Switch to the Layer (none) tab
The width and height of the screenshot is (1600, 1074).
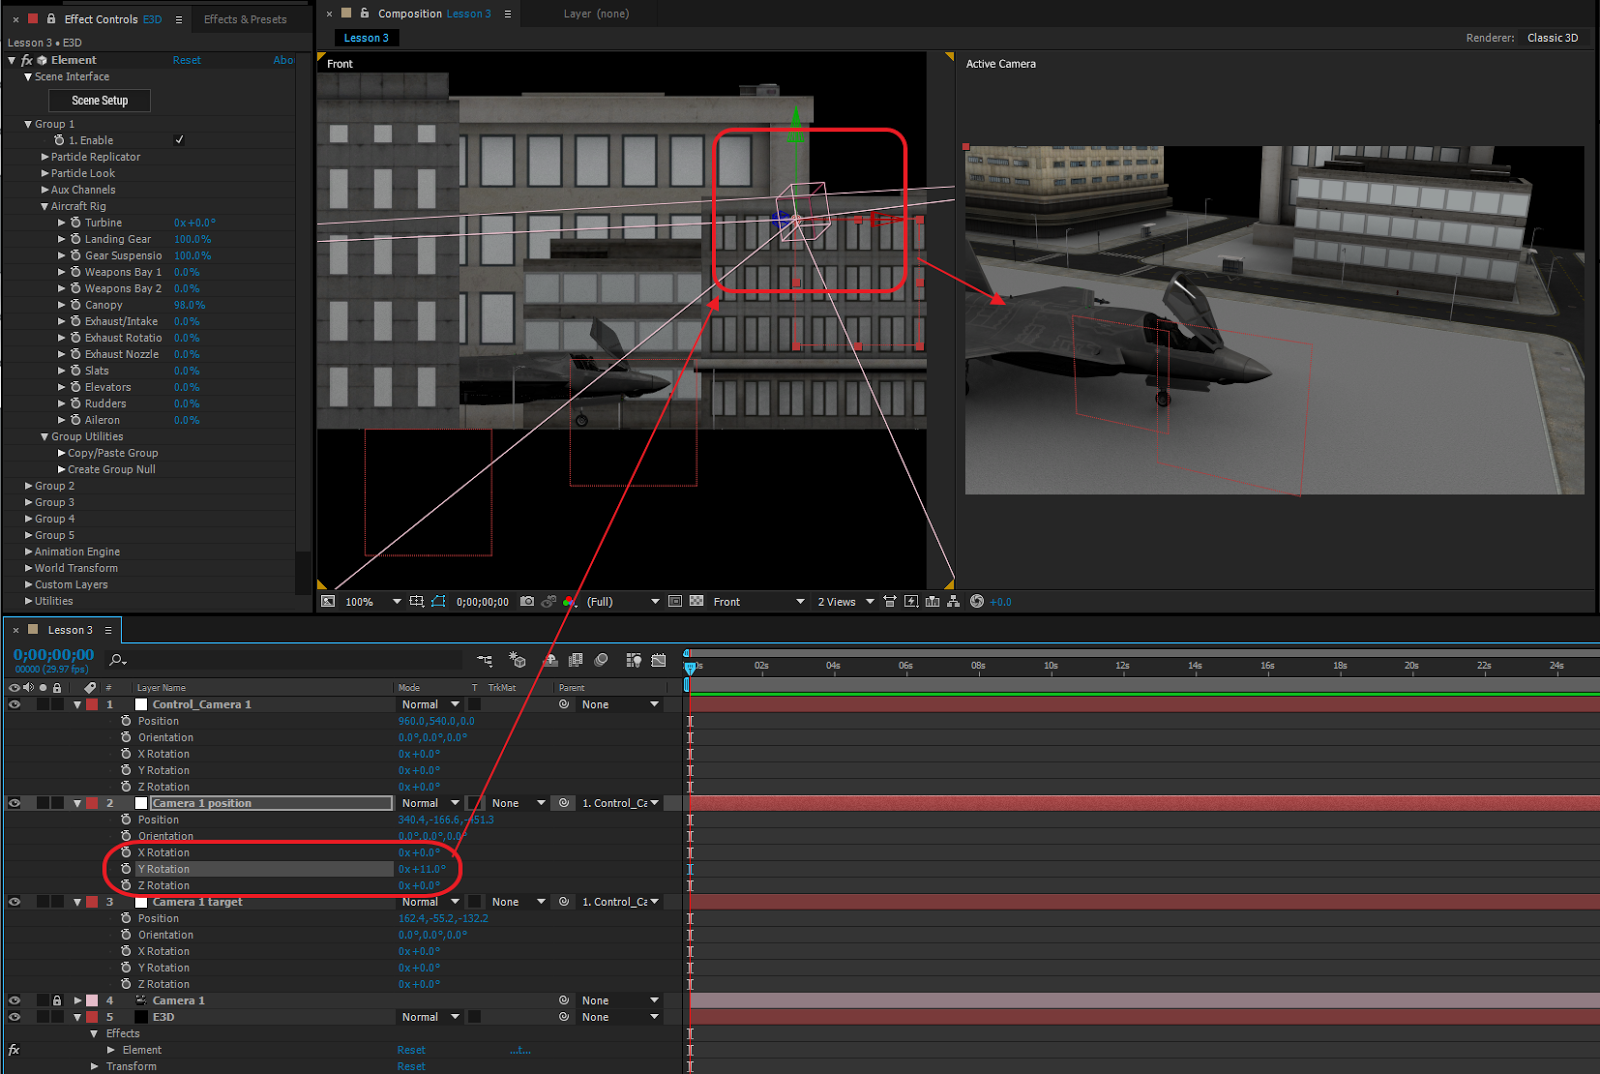pyautogui.click(x=596, y=13)
